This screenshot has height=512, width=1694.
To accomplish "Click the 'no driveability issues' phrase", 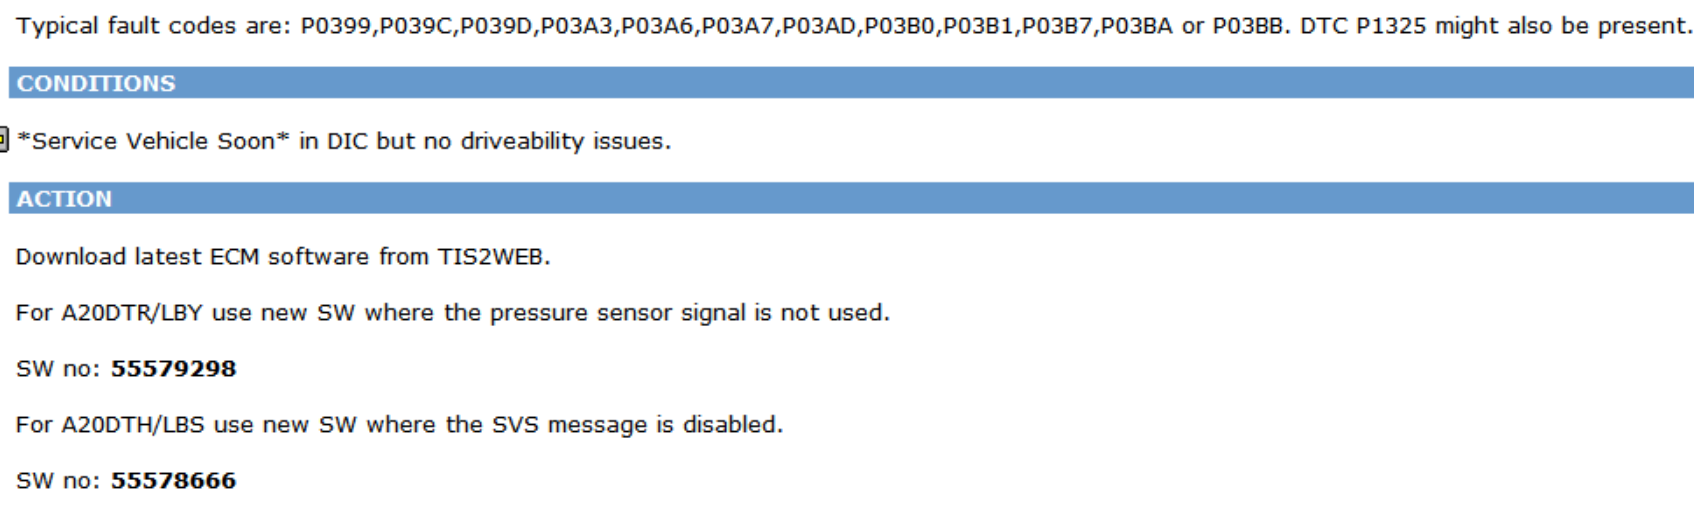I will pyautogui.click(x=546, y=141).
